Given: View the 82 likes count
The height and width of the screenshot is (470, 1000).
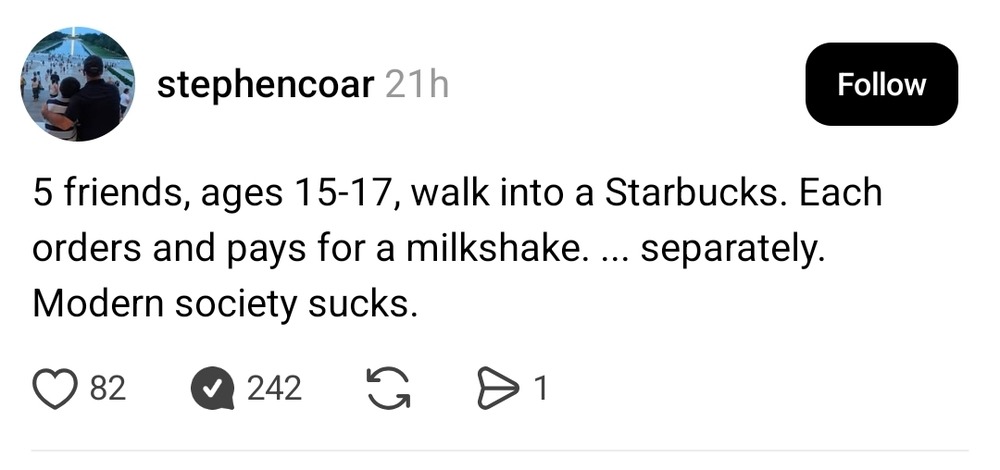Looking at the screenshot, I should [108, 388].
